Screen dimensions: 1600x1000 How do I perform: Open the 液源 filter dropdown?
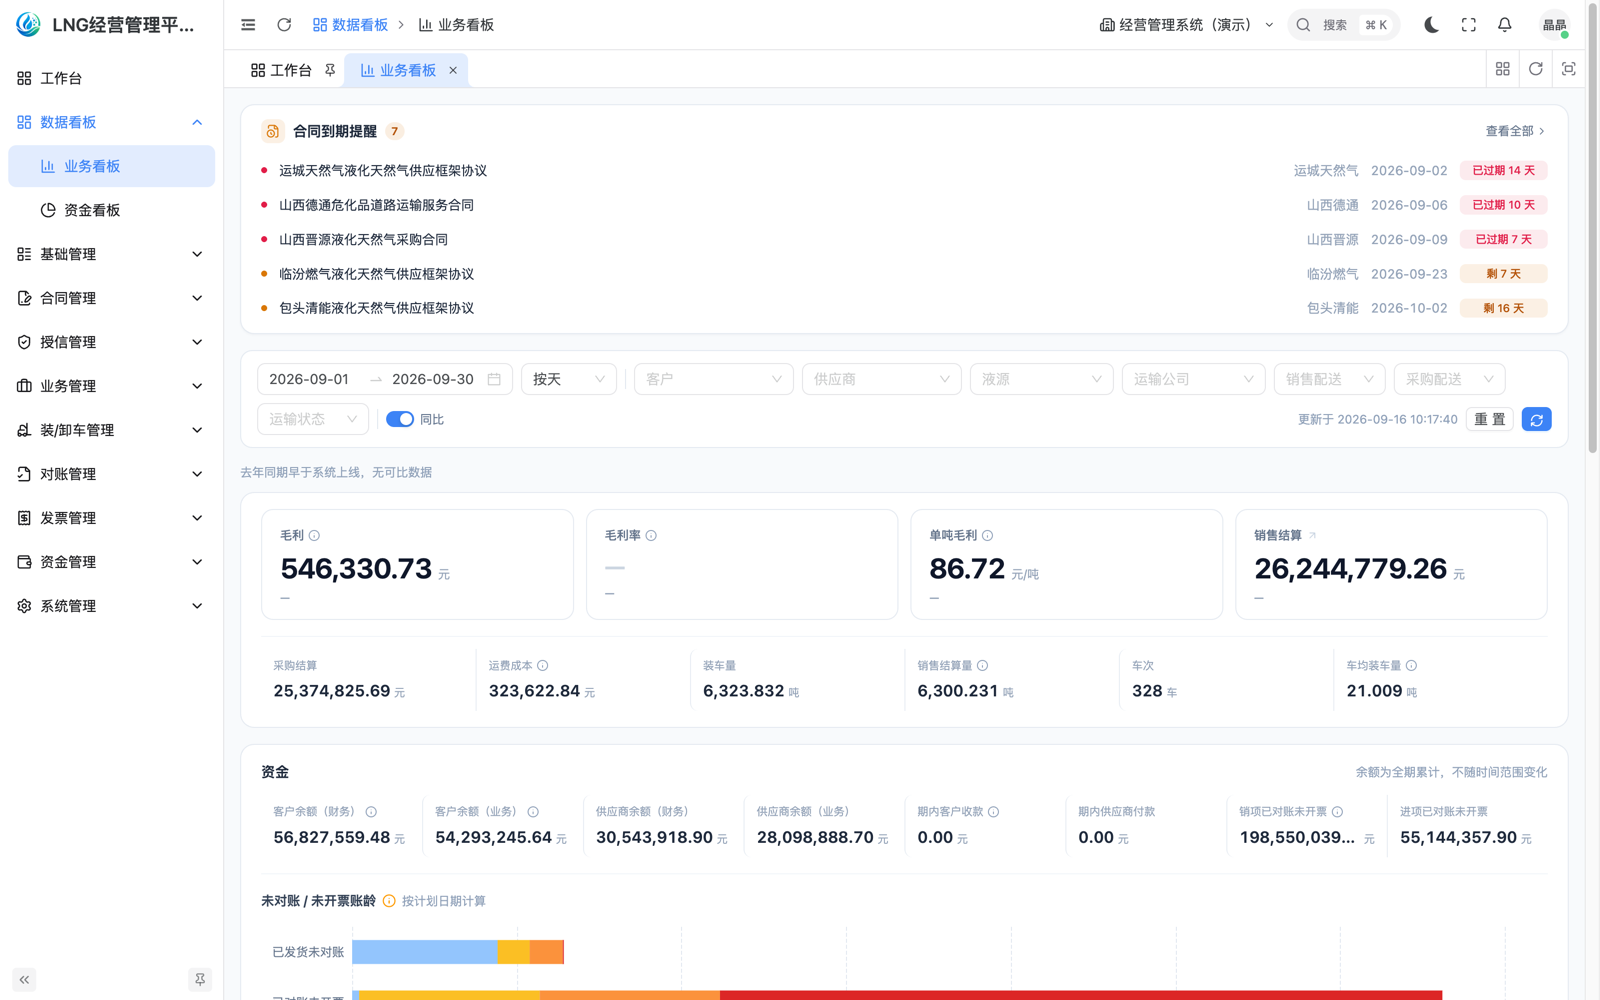coord(1042,379)
